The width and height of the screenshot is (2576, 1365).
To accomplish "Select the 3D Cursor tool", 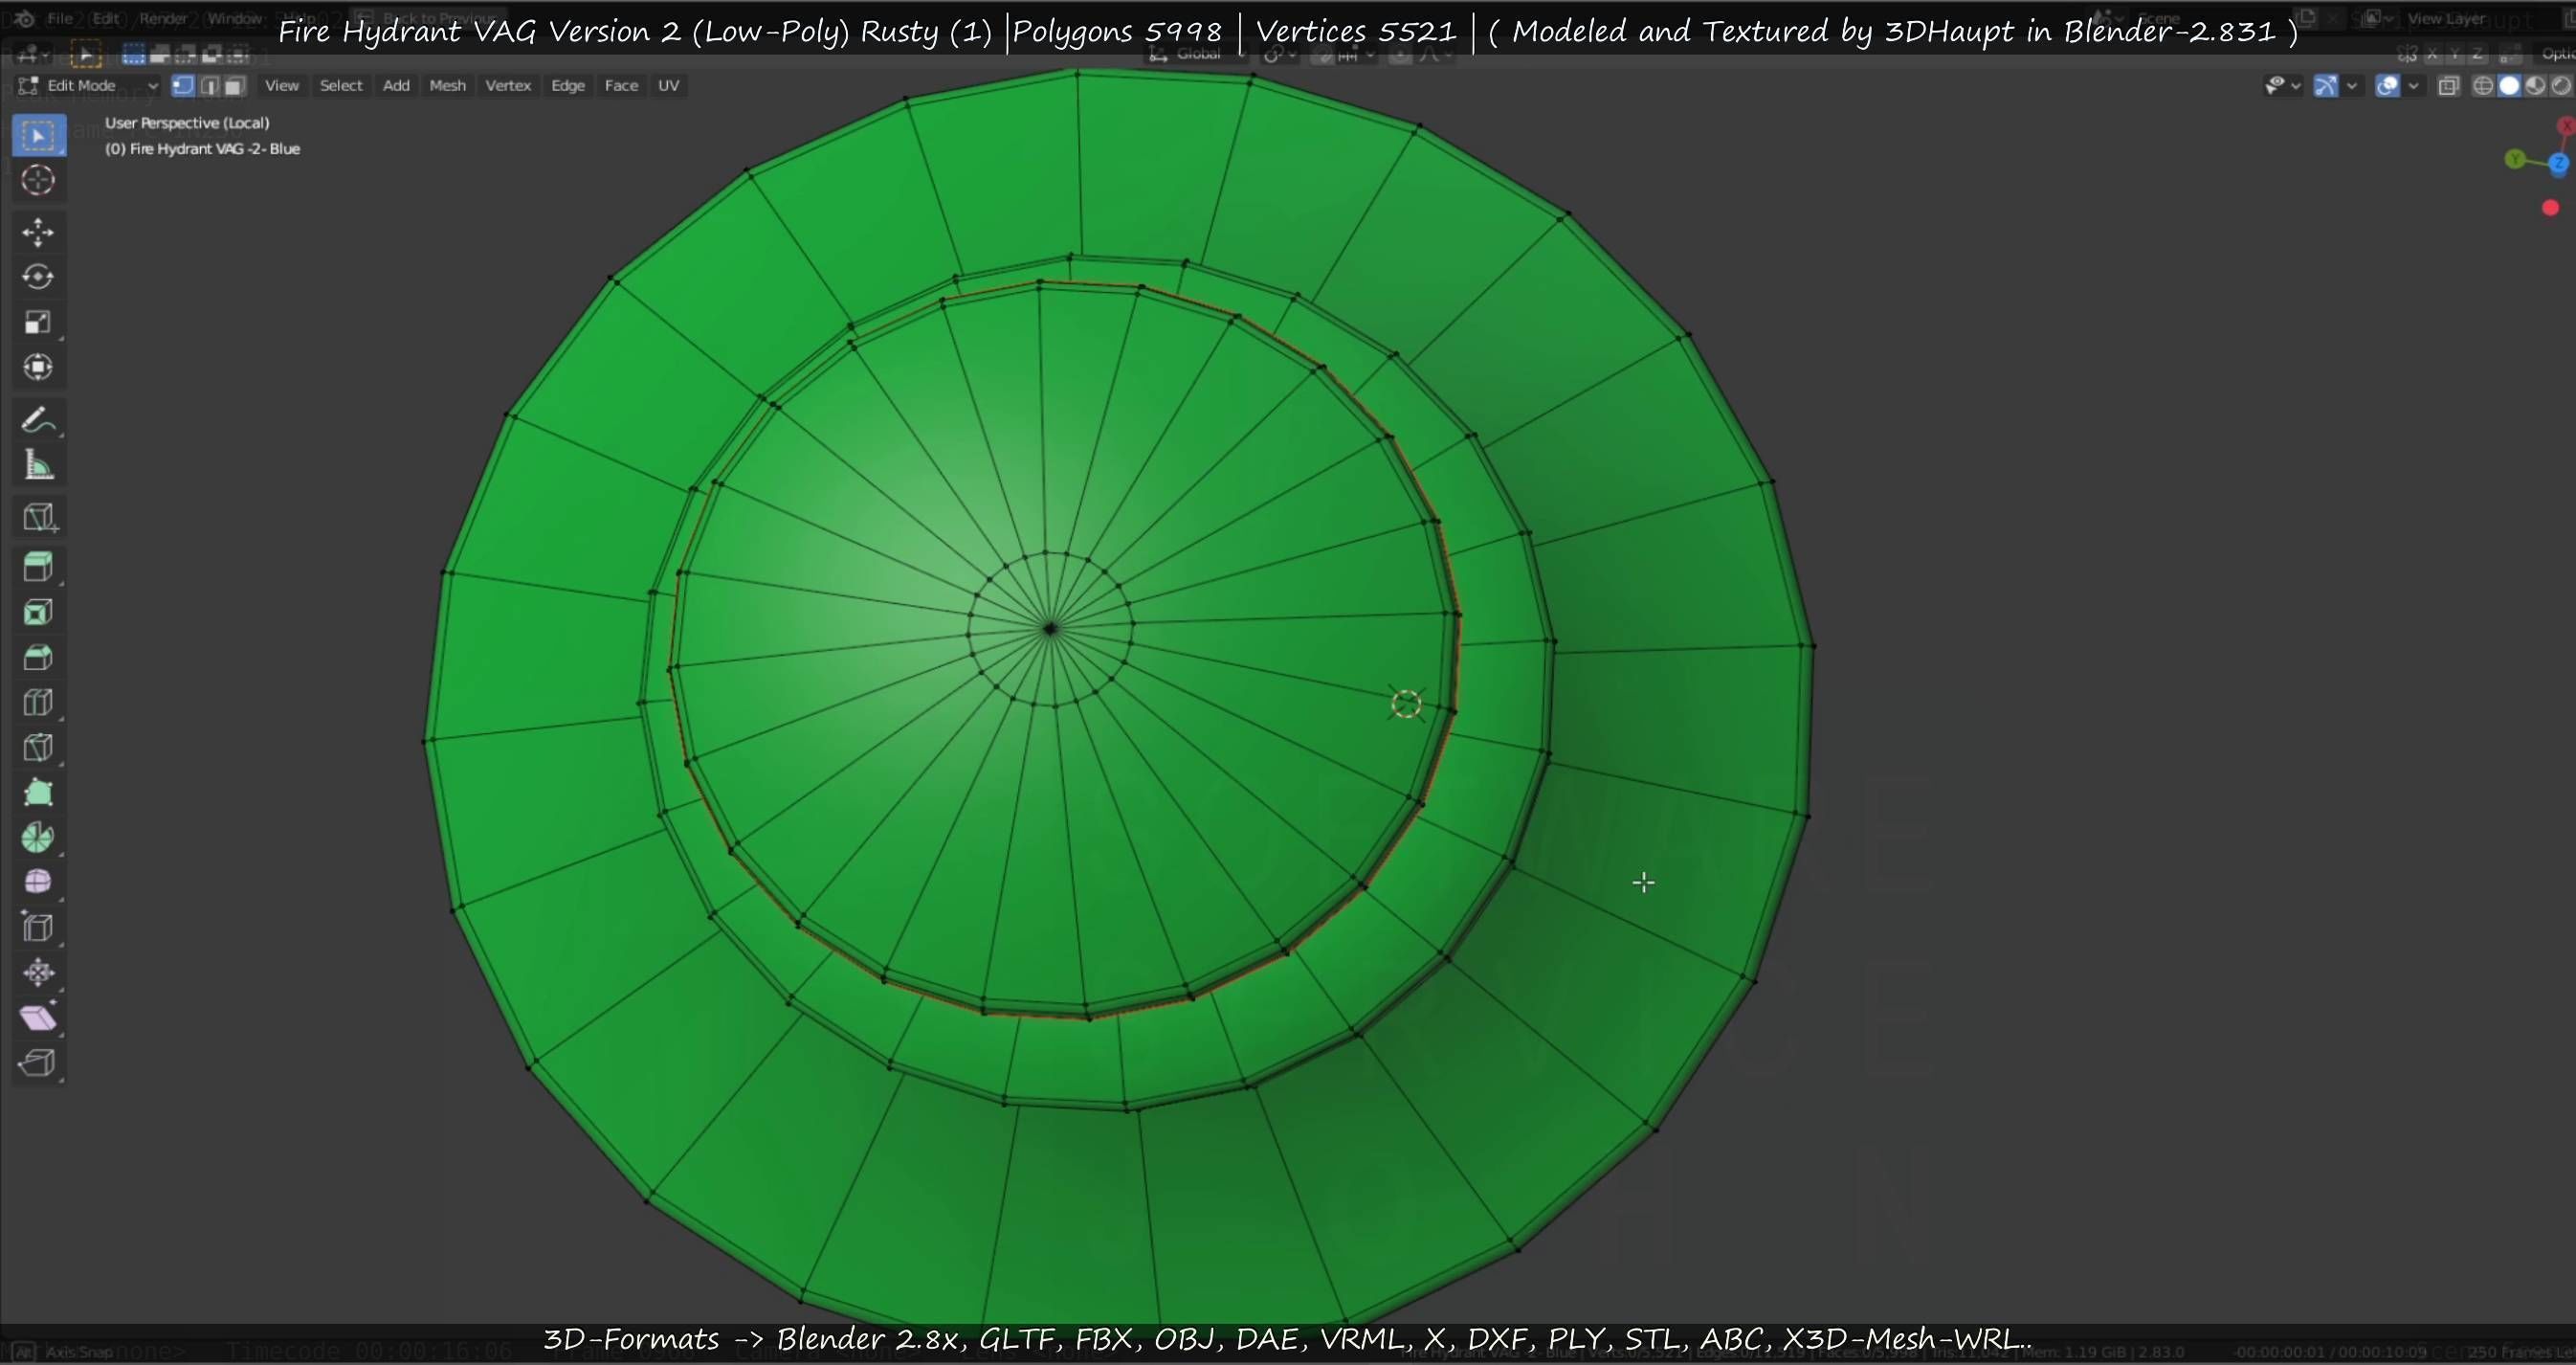I will click(38, 180).
